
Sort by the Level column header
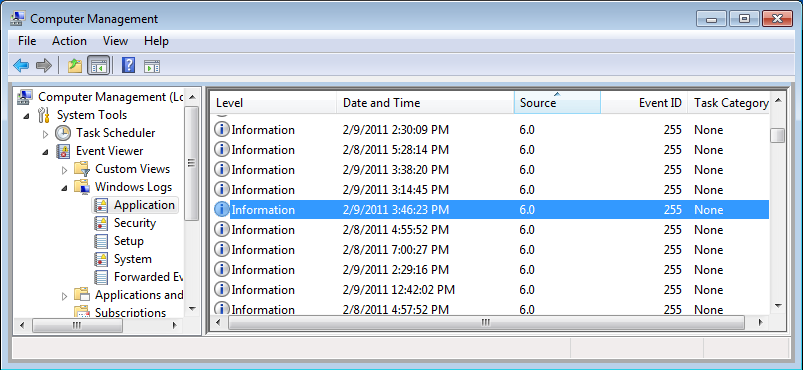273,102
